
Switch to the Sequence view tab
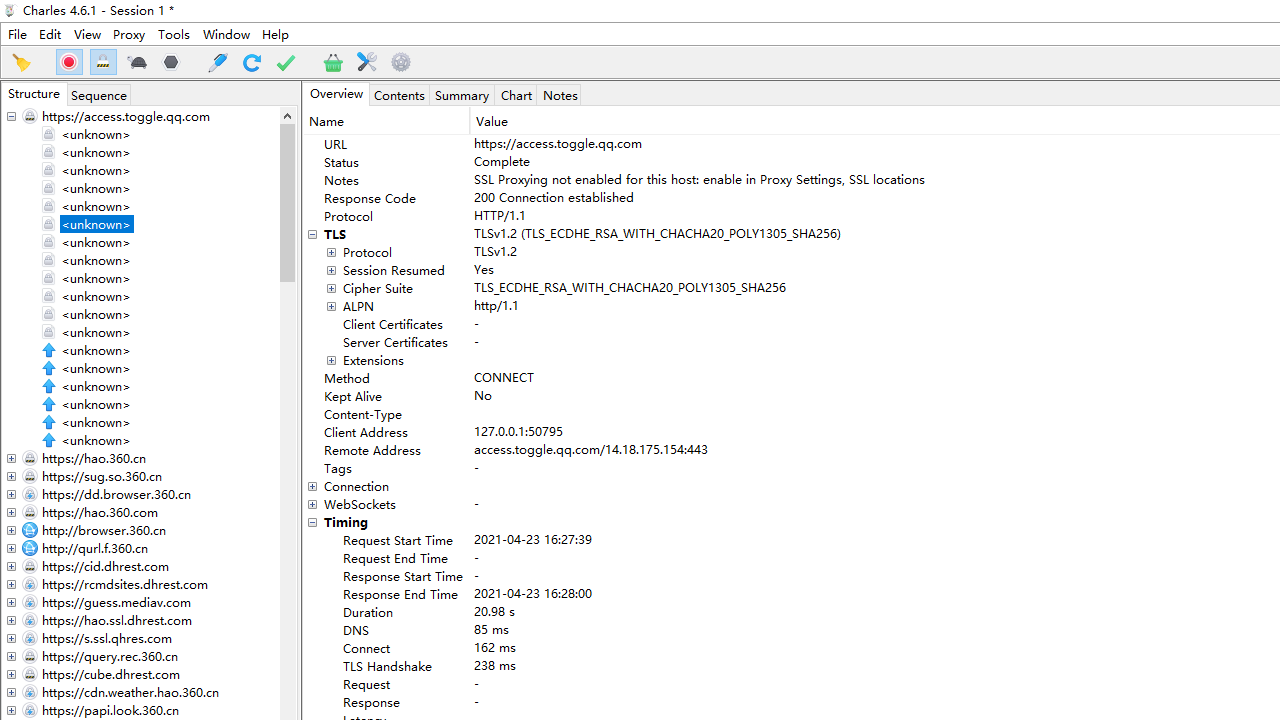[x=98, y=95]
